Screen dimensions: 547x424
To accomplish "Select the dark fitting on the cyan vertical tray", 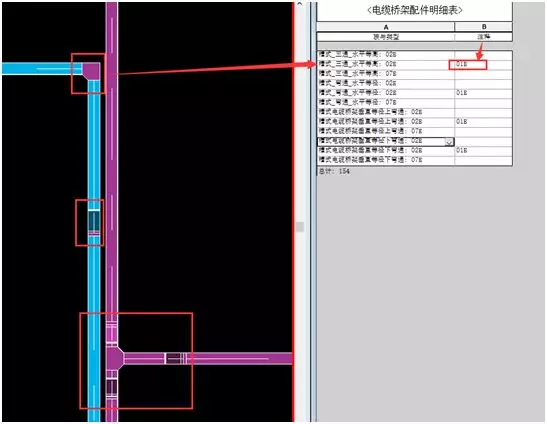I will coord(94,221).
